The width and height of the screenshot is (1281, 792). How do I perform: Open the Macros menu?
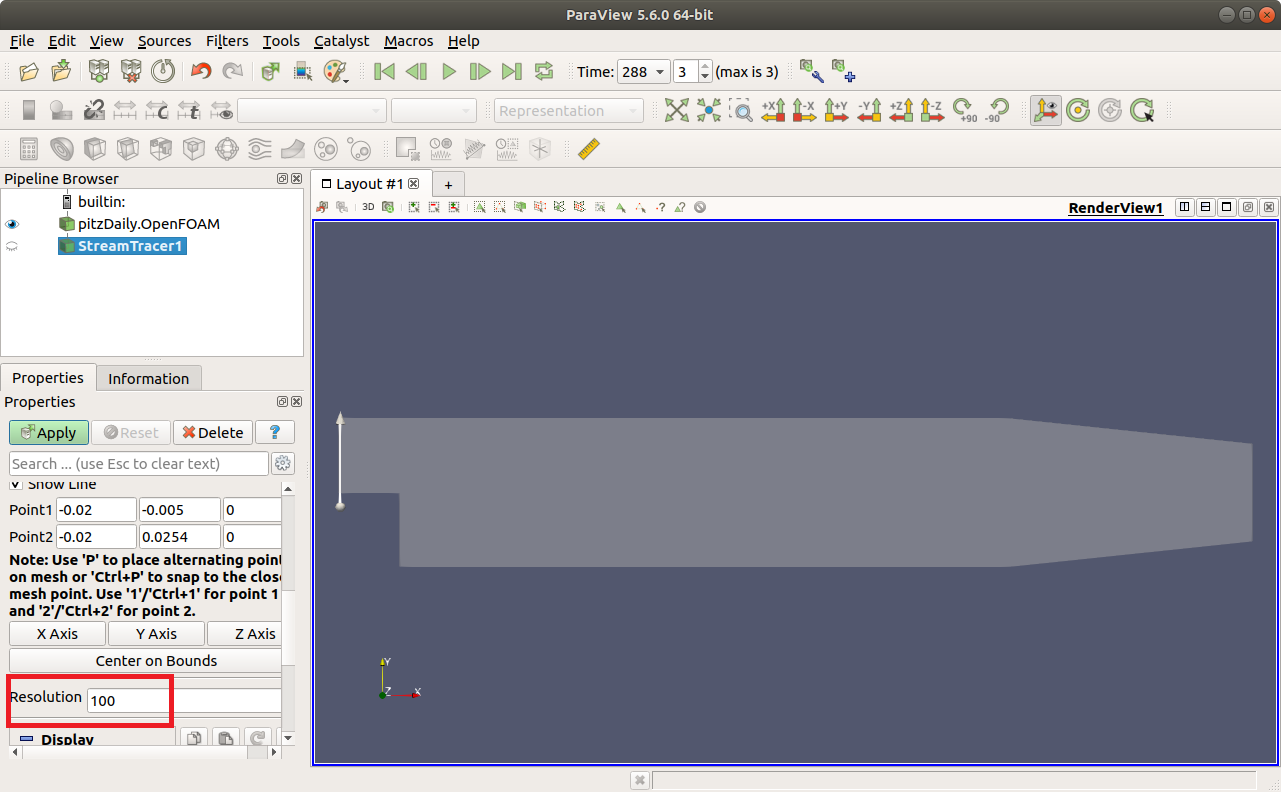click(x=408, y=41)
